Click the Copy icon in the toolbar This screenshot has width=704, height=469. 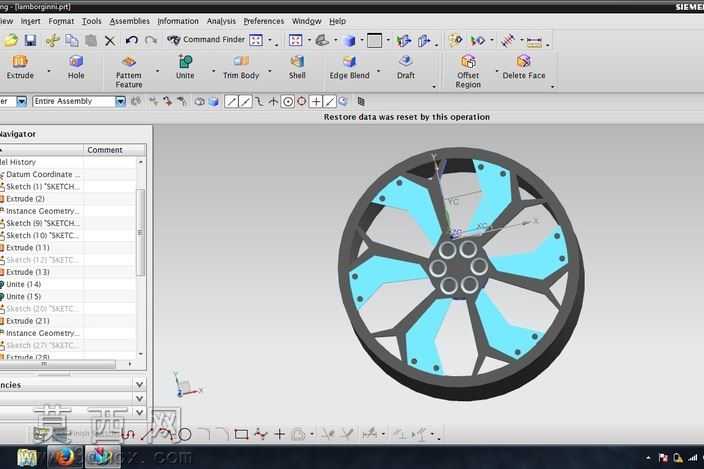[x=72, y=40]
